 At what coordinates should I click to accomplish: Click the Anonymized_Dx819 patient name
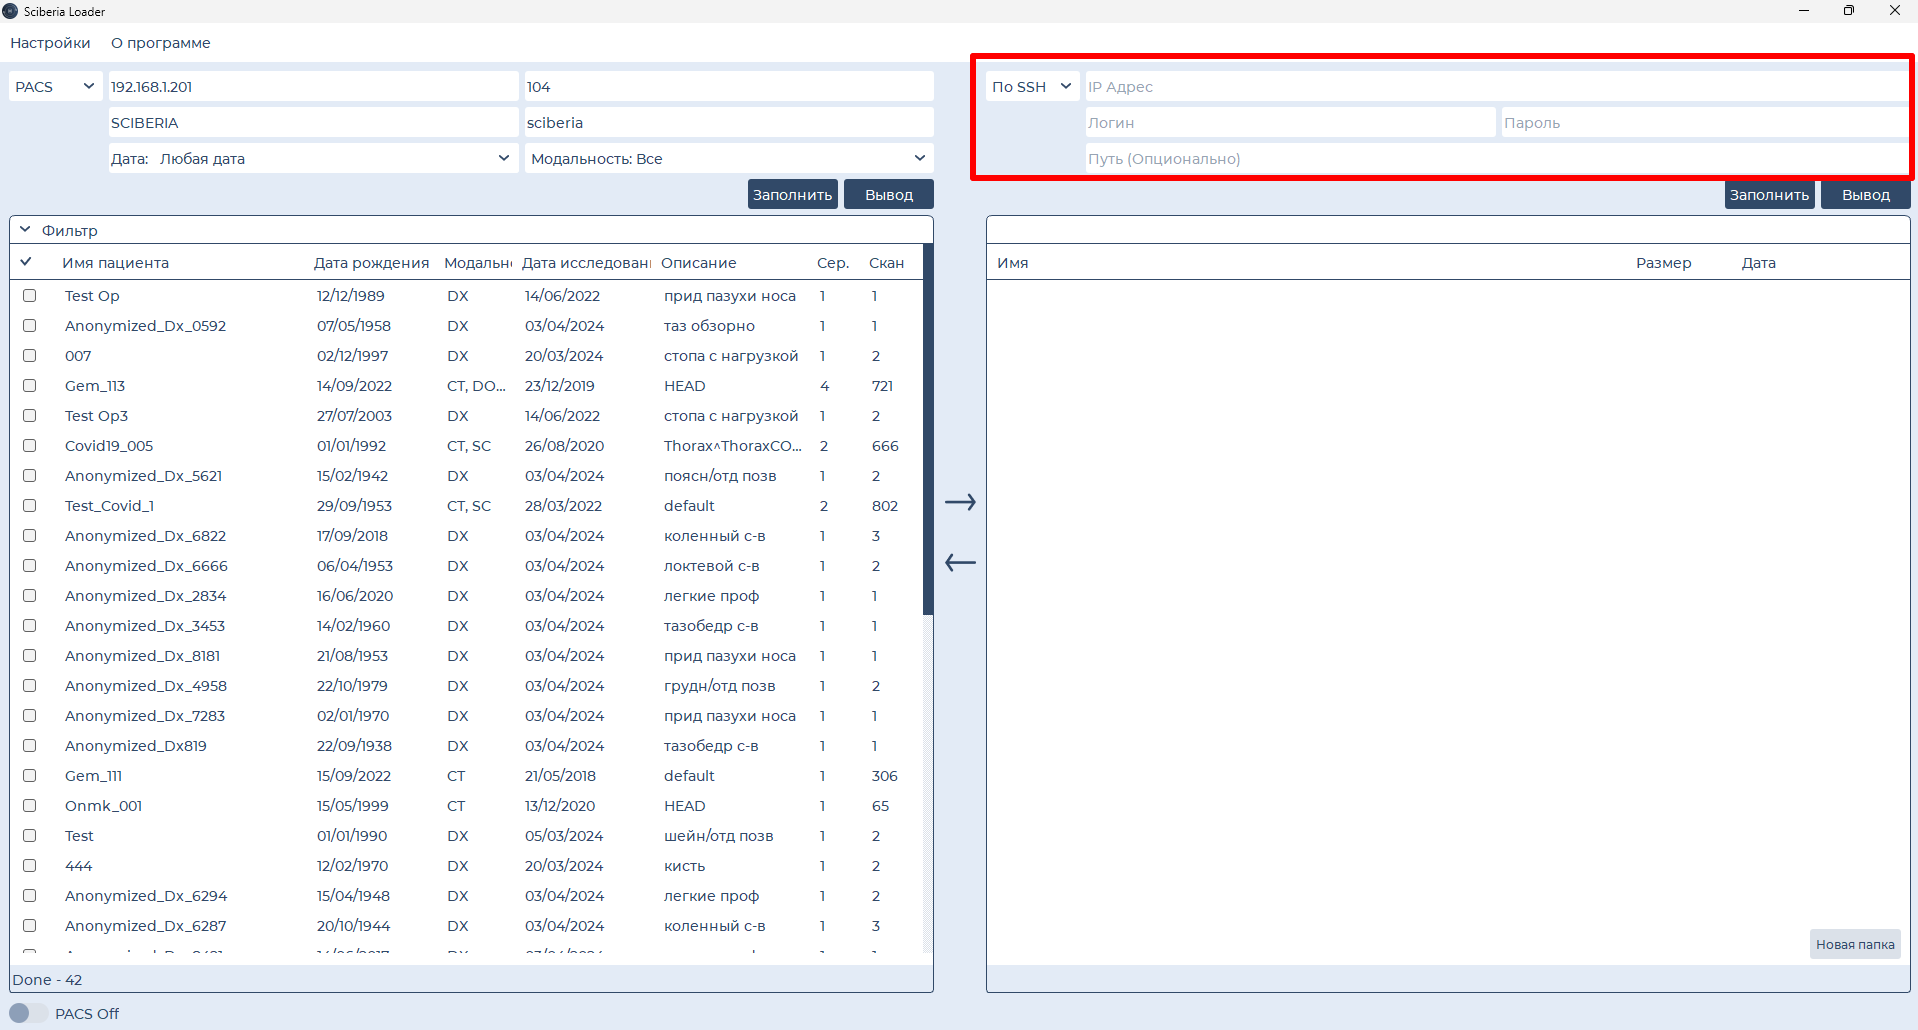pyautogui.click(x=135, y=746)
